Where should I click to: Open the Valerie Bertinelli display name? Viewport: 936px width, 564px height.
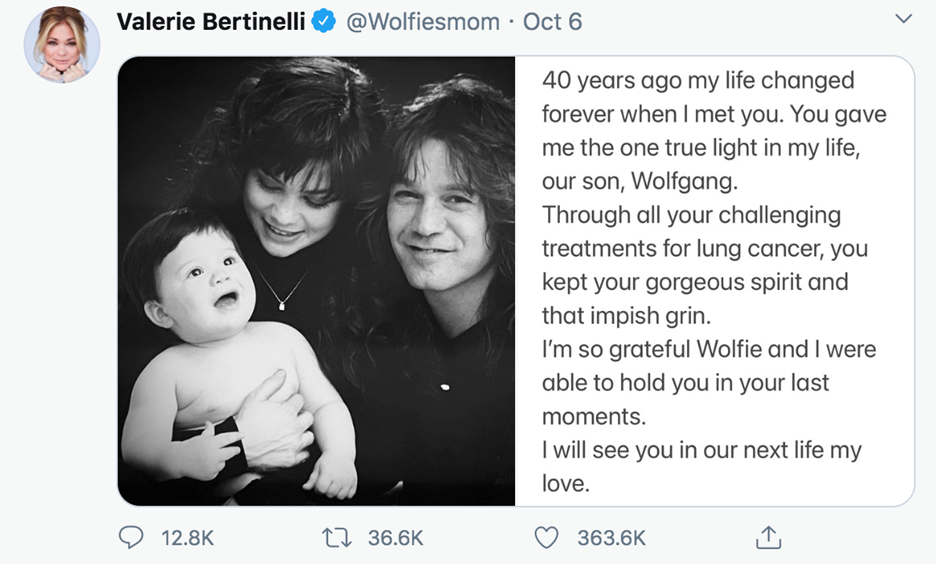tap(211, 21)
